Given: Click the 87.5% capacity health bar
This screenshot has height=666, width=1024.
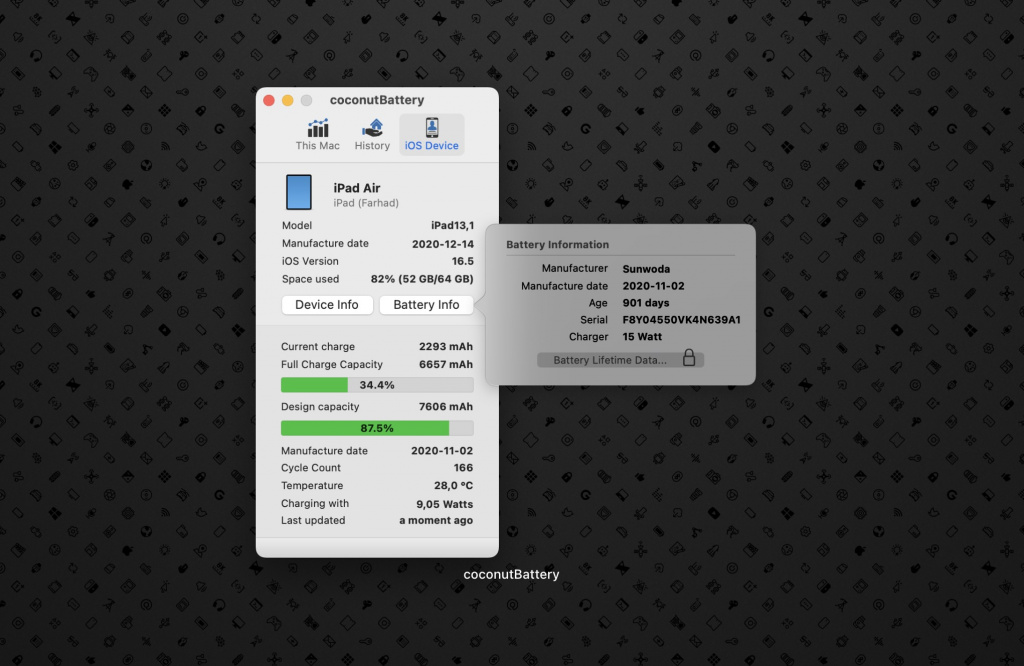Looking at the screenshot, I should coord(377,428).
